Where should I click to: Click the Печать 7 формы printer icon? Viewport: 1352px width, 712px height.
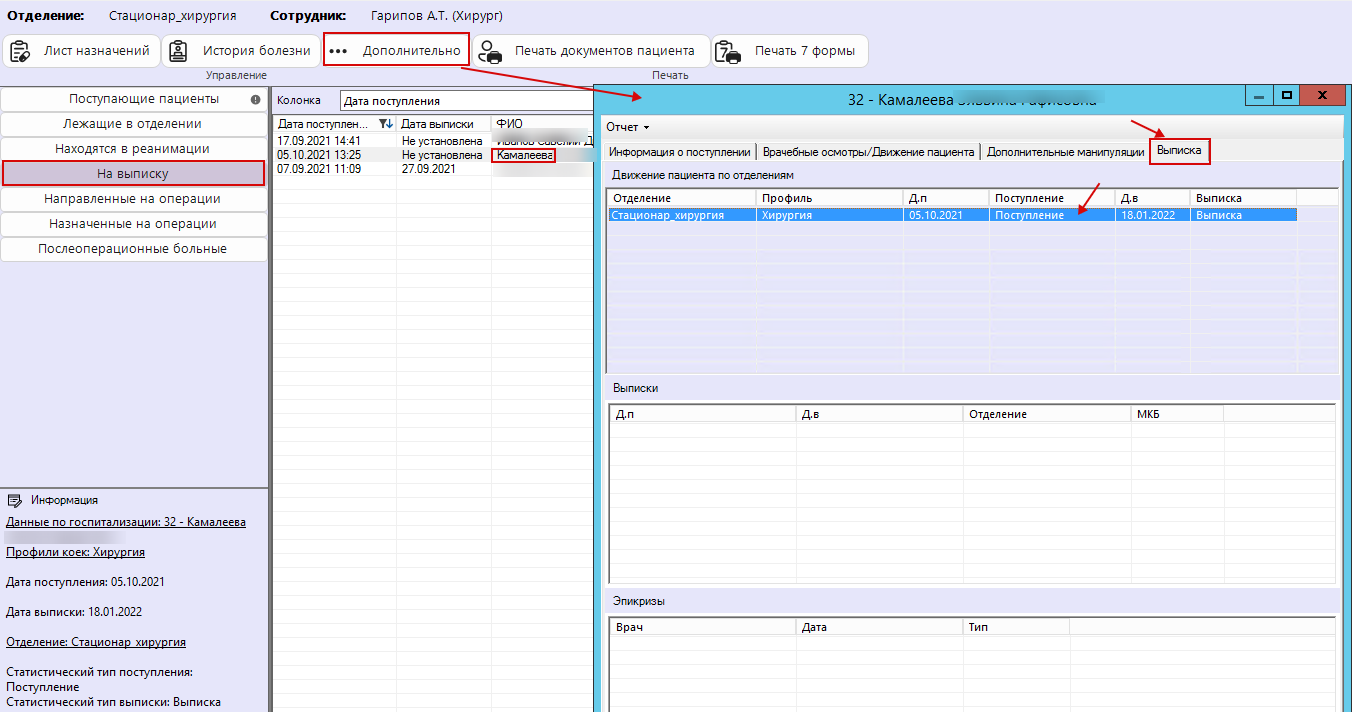[729, 52]
